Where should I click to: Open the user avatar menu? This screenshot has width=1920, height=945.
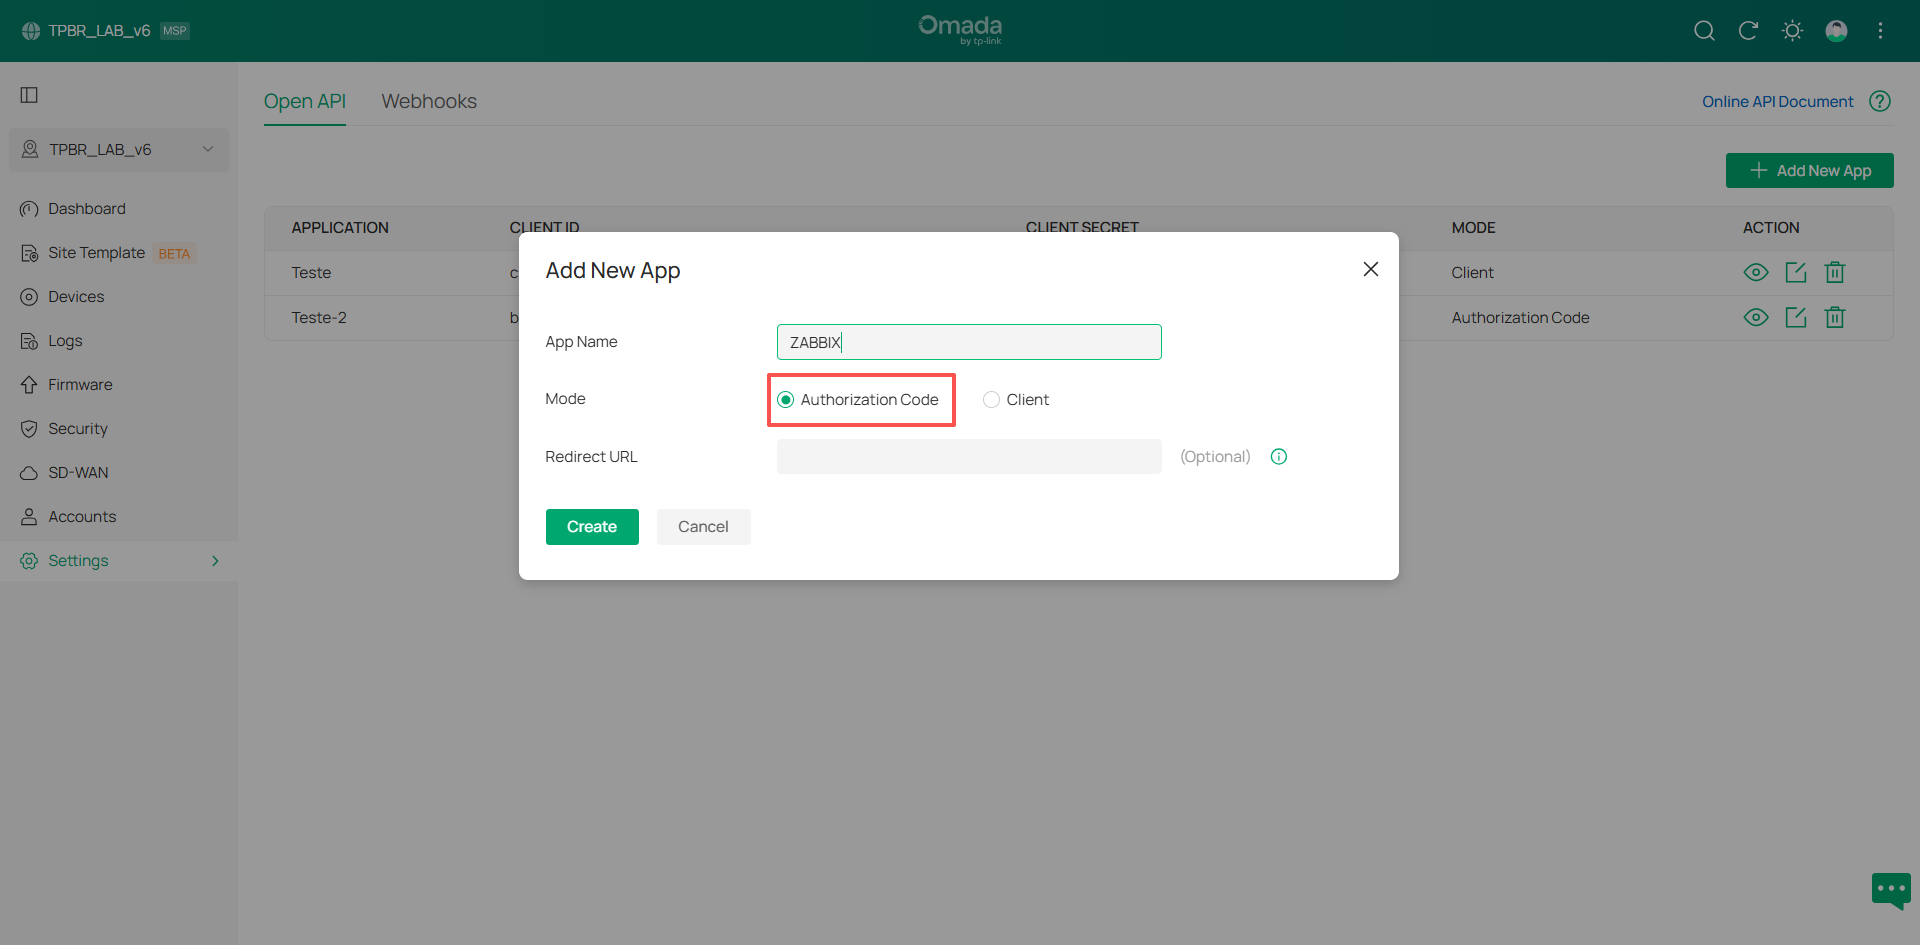[x=1836, y=31]
